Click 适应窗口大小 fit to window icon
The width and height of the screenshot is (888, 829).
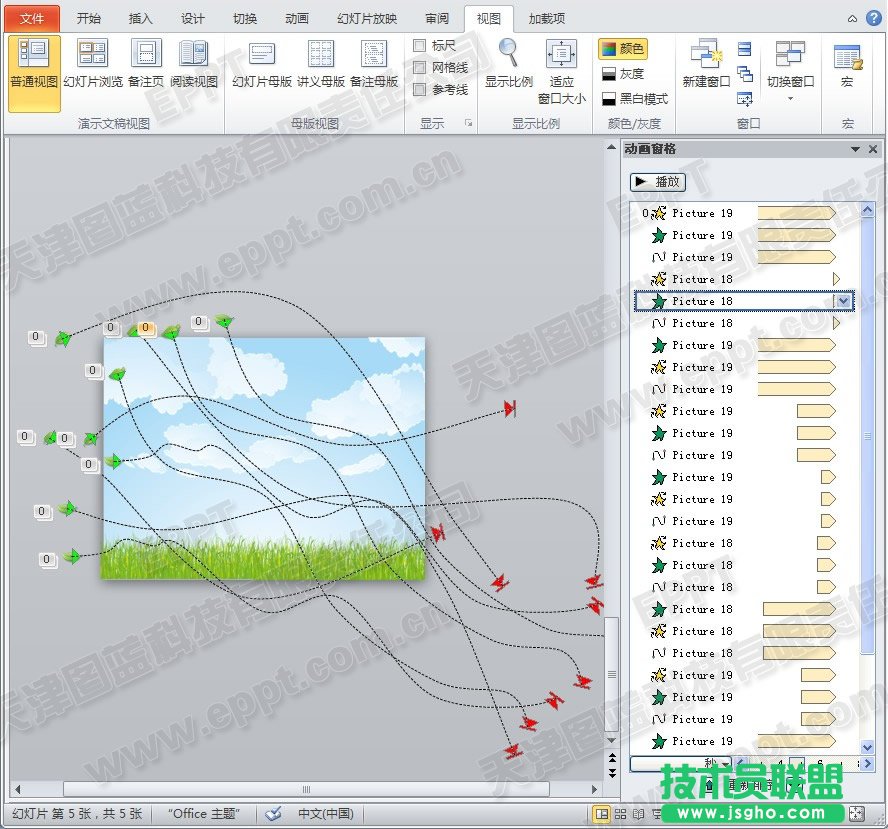point(561,54)
